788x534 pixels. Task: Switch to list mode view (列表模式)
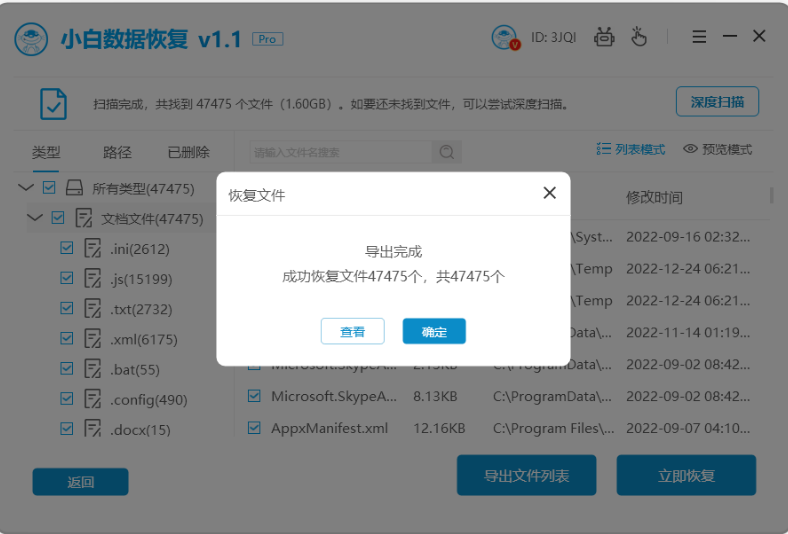(630, 149)
